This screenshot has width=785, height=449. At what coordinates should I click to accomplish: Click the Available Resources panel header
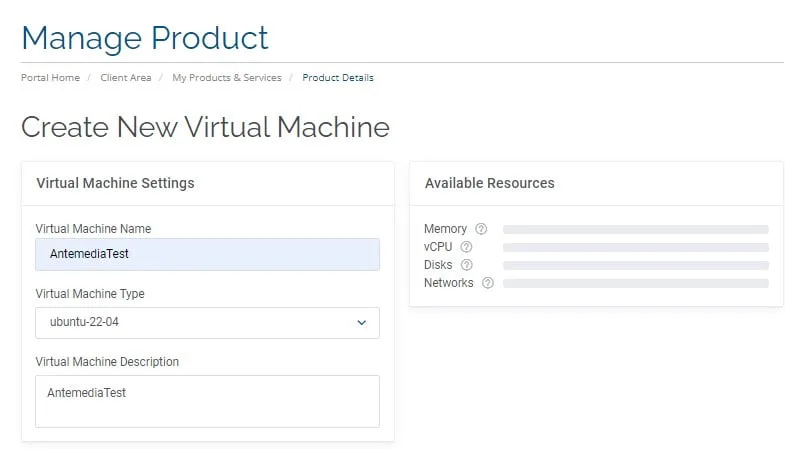[489, 183]
